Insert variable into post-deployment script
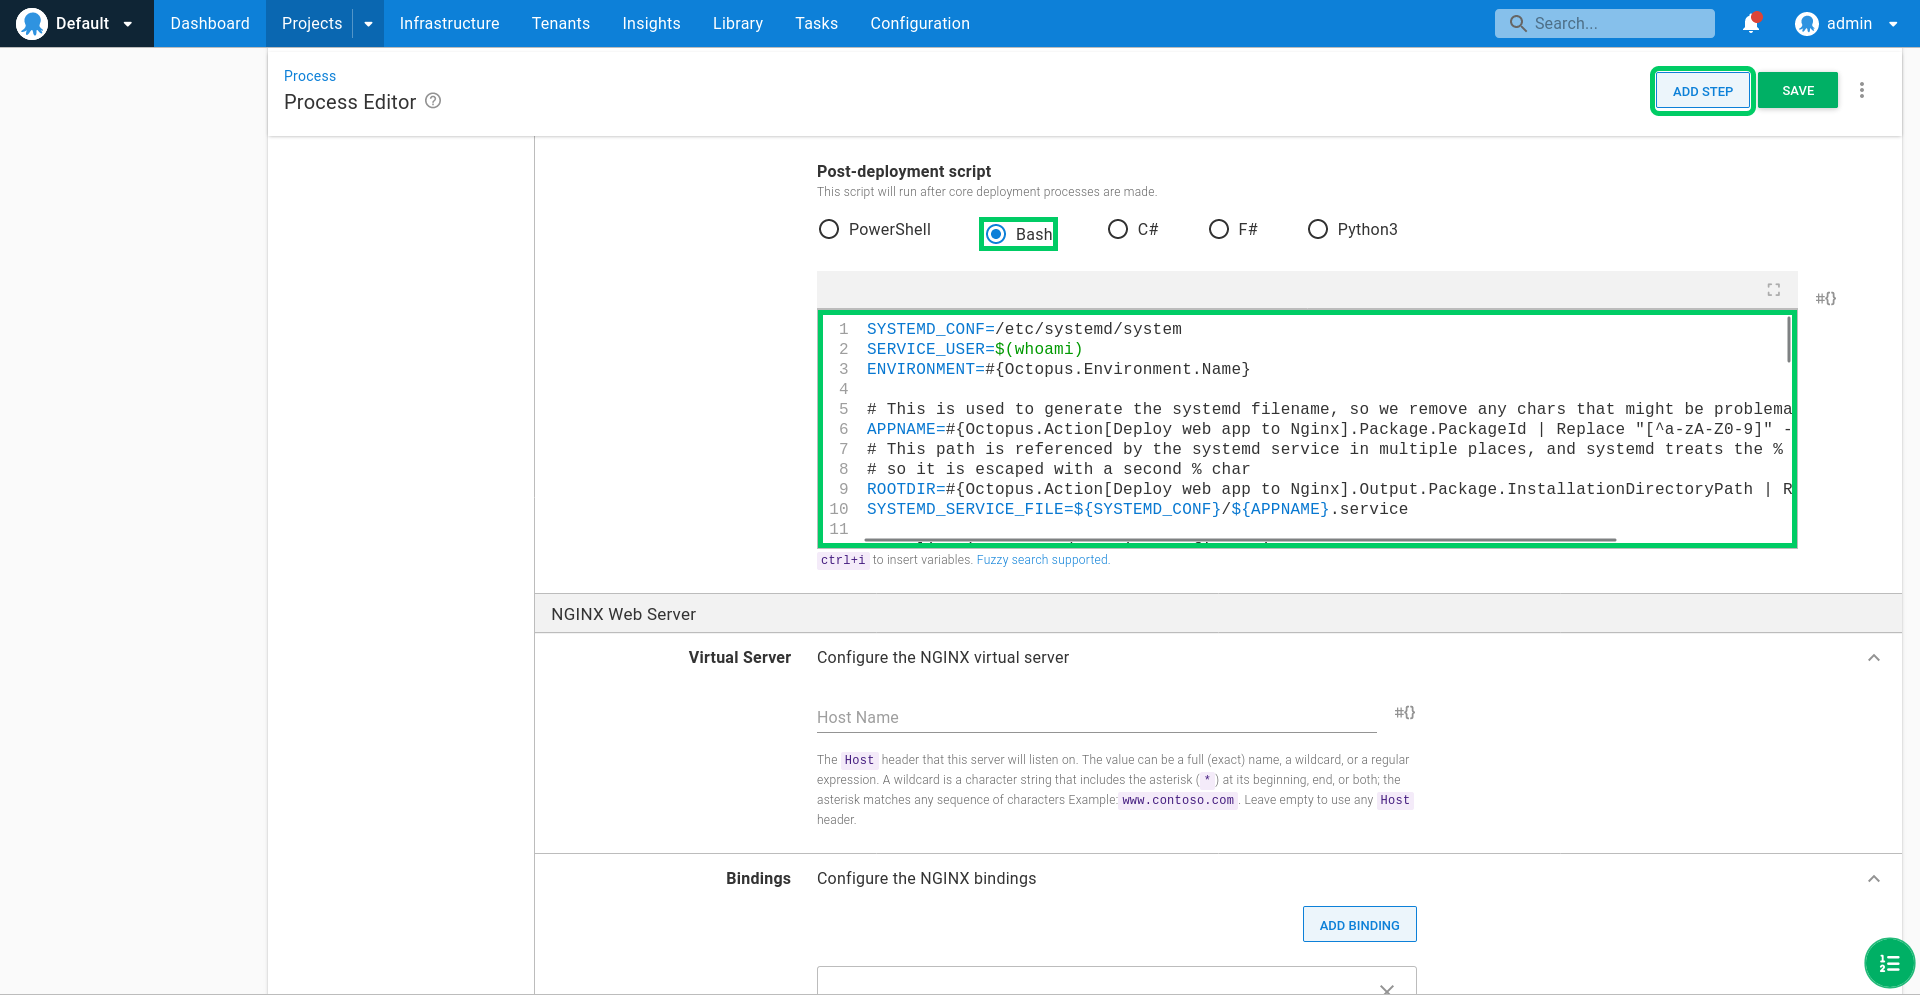Image resolution: width=1920 pixels, height=995 pixels. (1826, 298)
